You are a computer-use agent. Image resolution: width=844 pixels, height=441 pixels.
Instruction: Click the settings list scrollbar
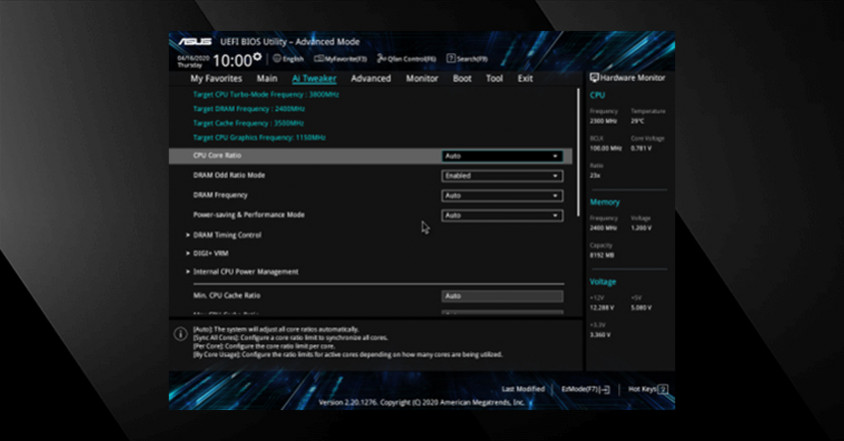tap(578, 153)
